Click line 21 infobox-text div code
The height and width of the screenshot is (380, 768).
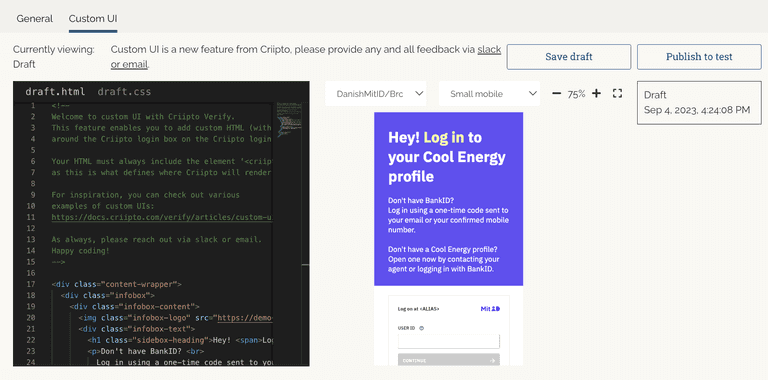pos(137,329)
